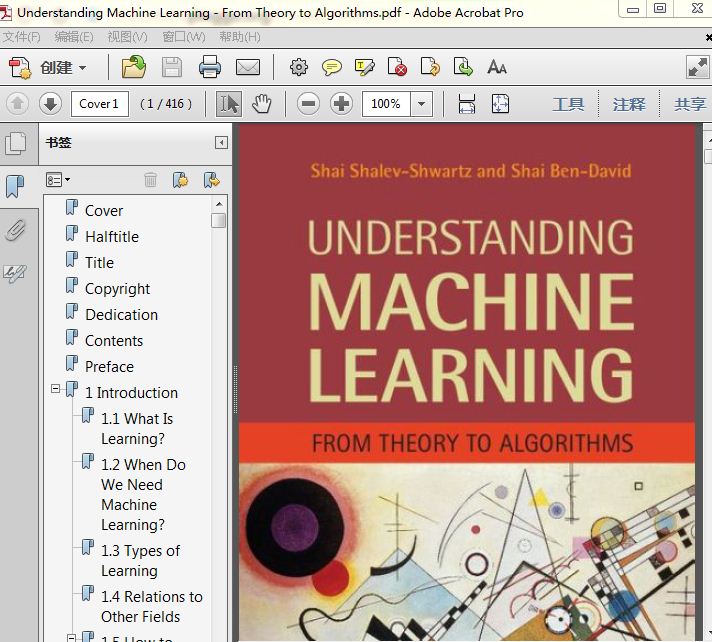712x642 pixels.
Task: Open the Create dropdown arrow
Action: [x=83, y=68]
